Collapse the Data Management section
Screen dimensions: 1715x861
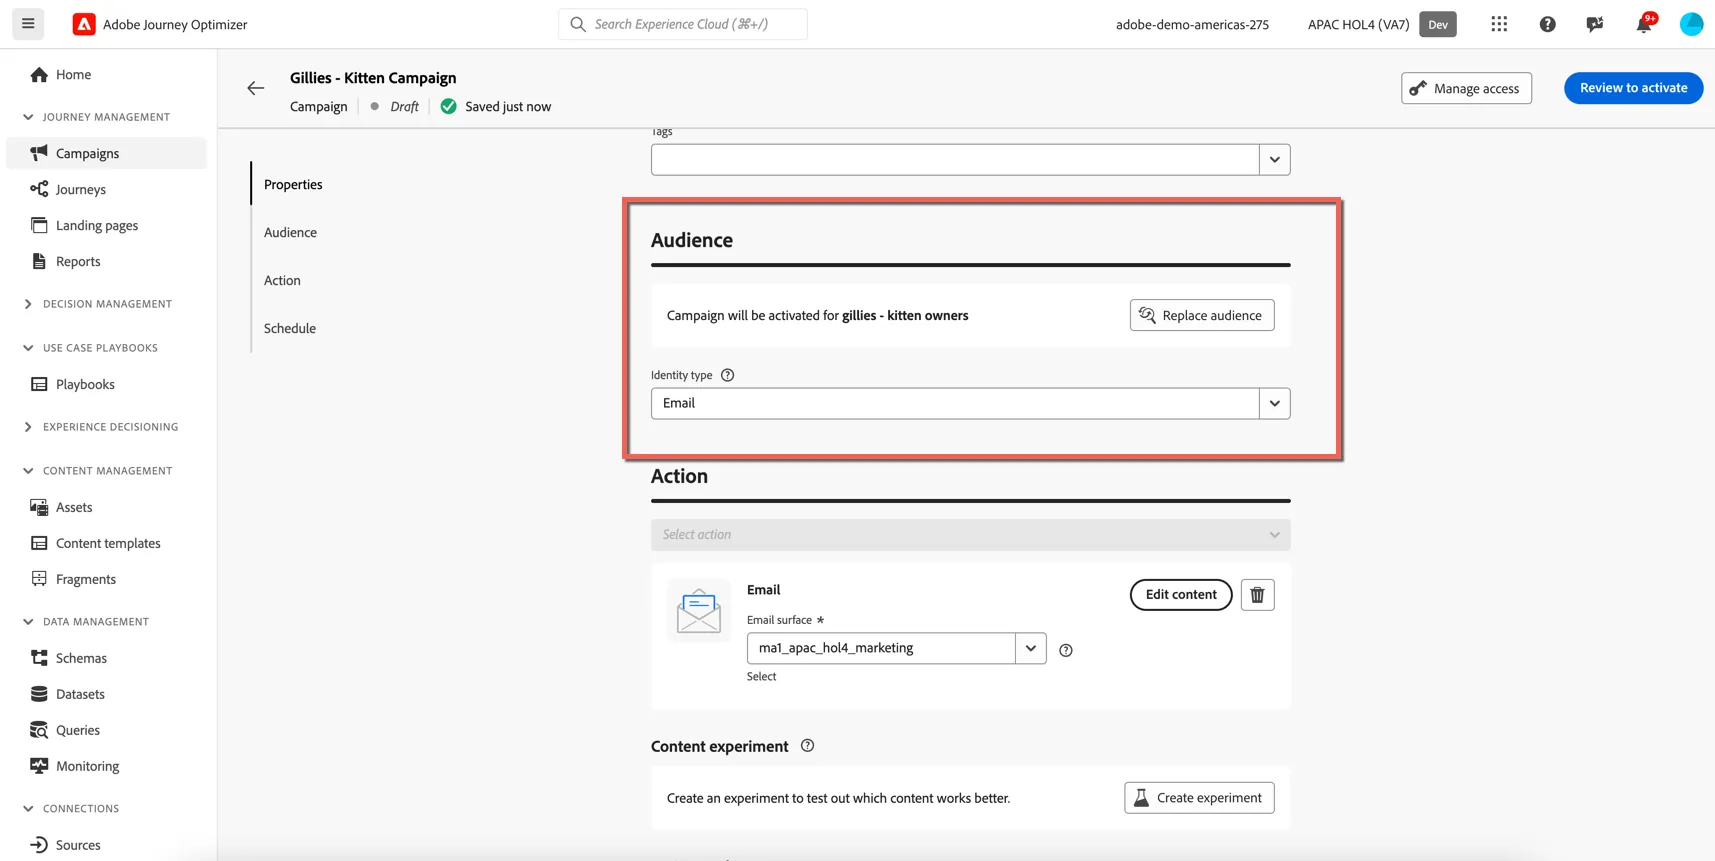pos(28,622)
